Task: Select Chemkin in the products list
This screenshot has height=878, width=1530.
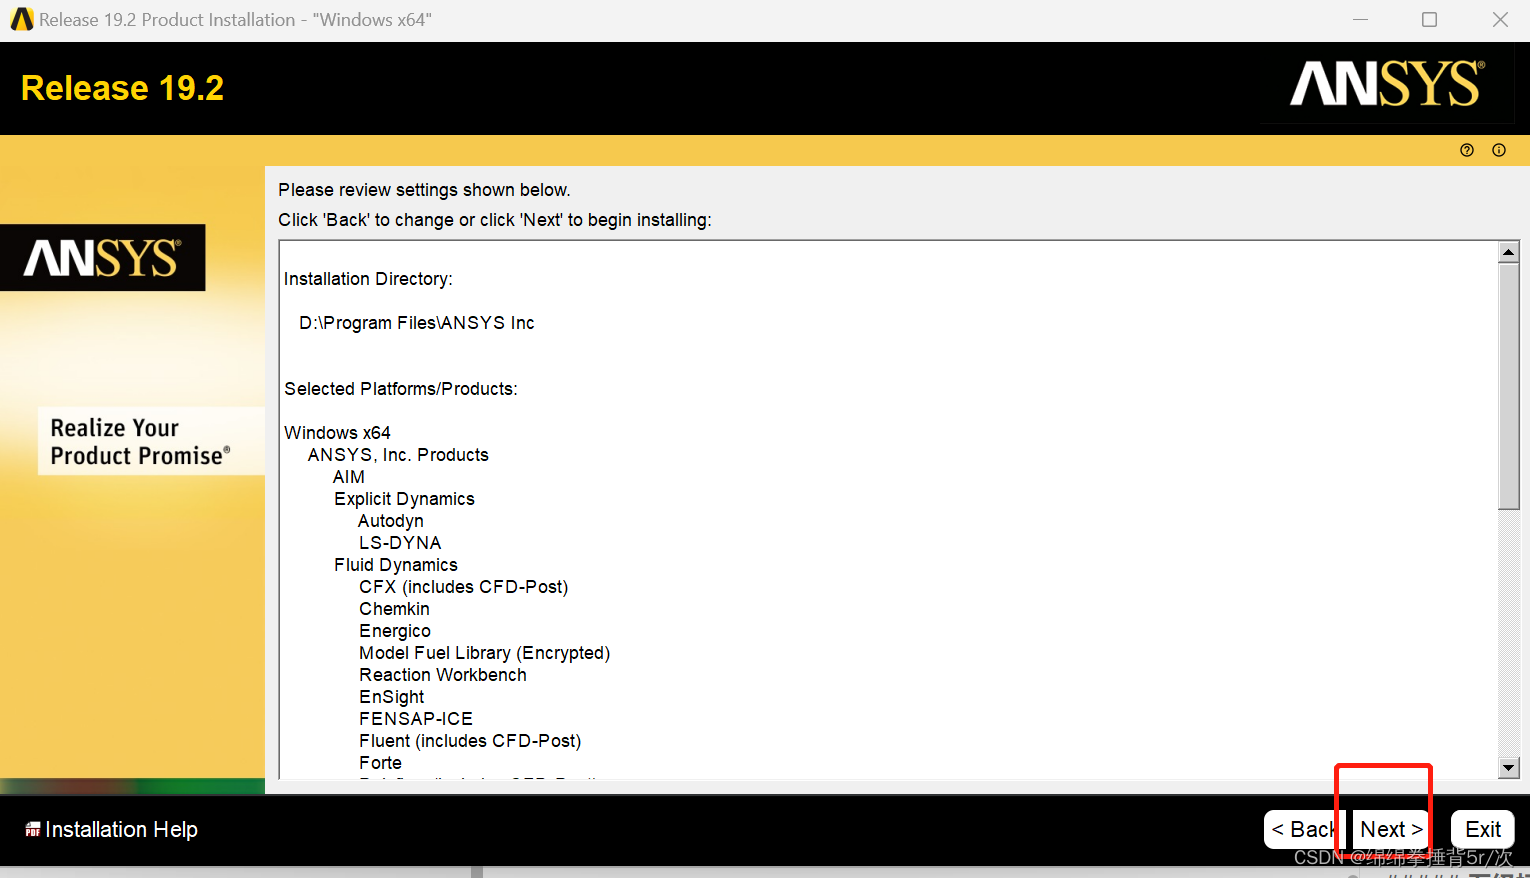Action: (x=394, y=608)
